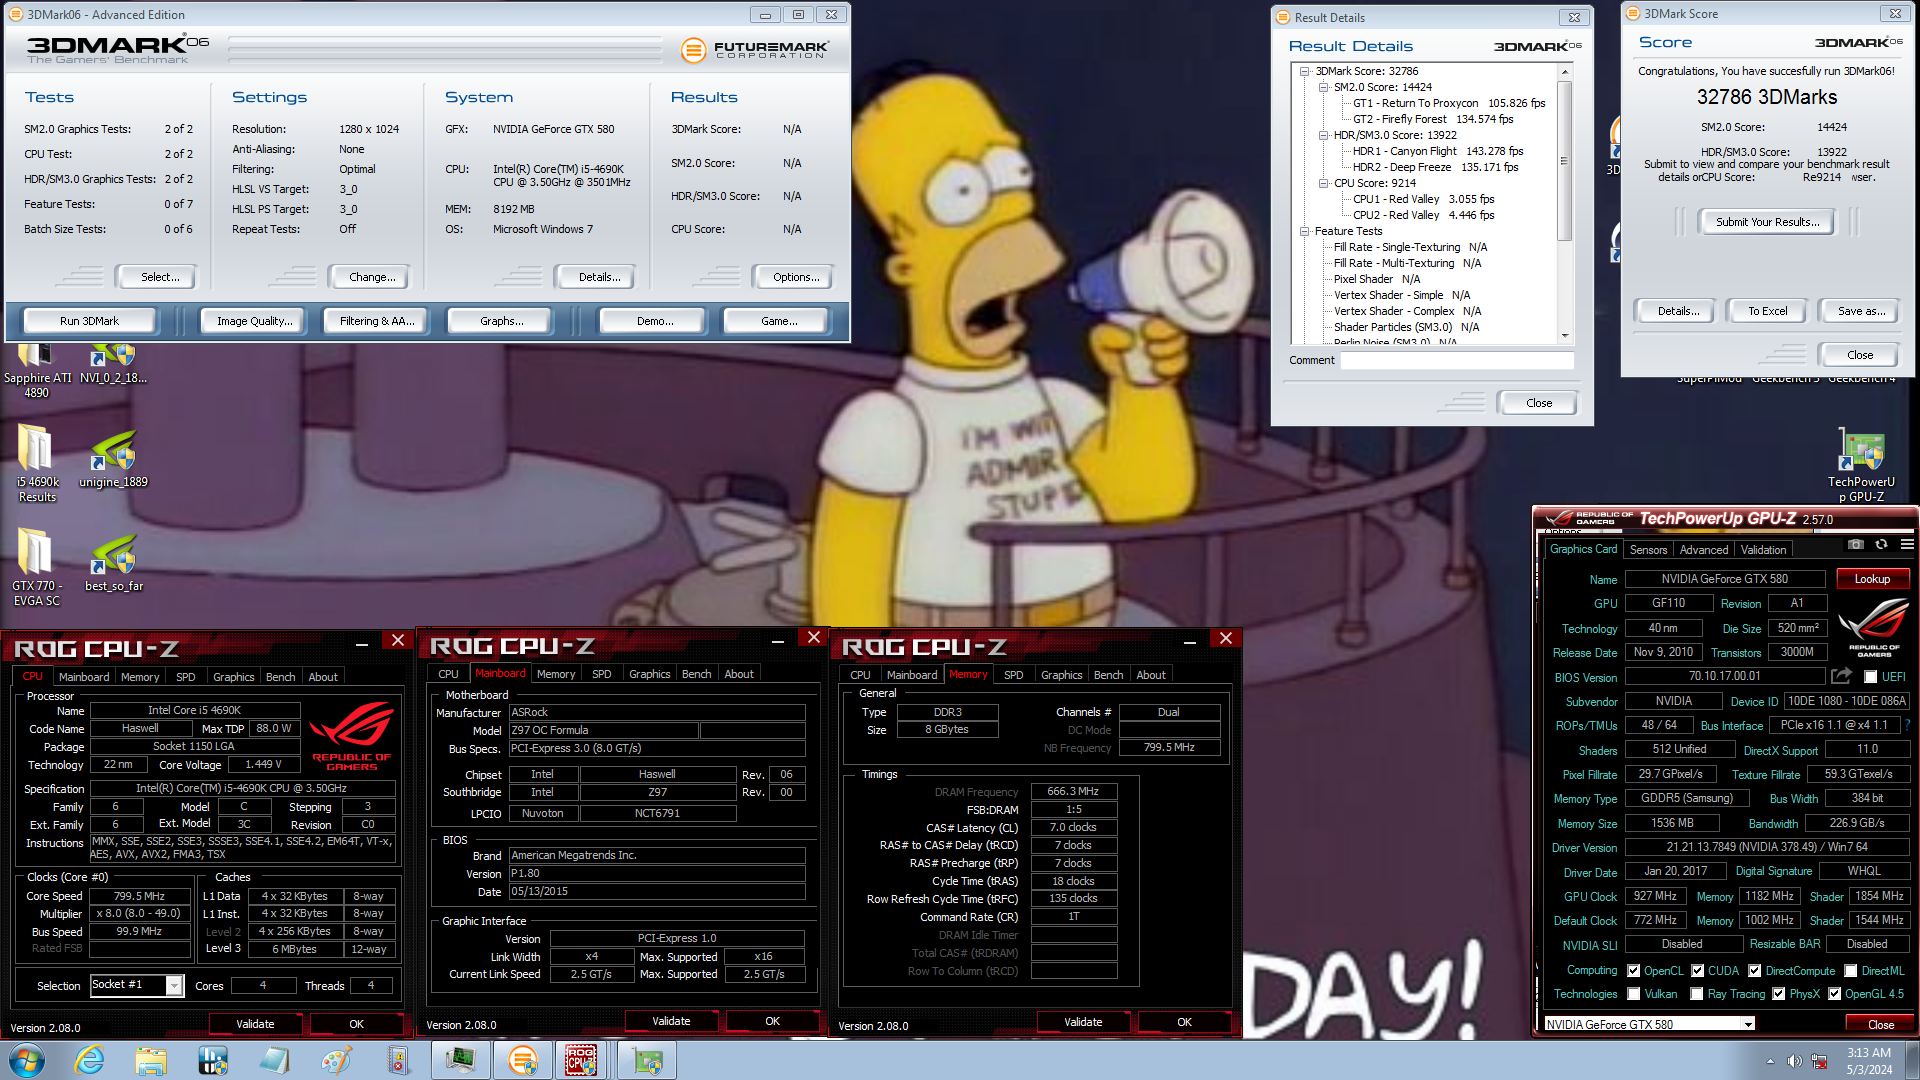
Task: Click the BIOS export share icon in GPU-Z
Action: click(1841, 676)
